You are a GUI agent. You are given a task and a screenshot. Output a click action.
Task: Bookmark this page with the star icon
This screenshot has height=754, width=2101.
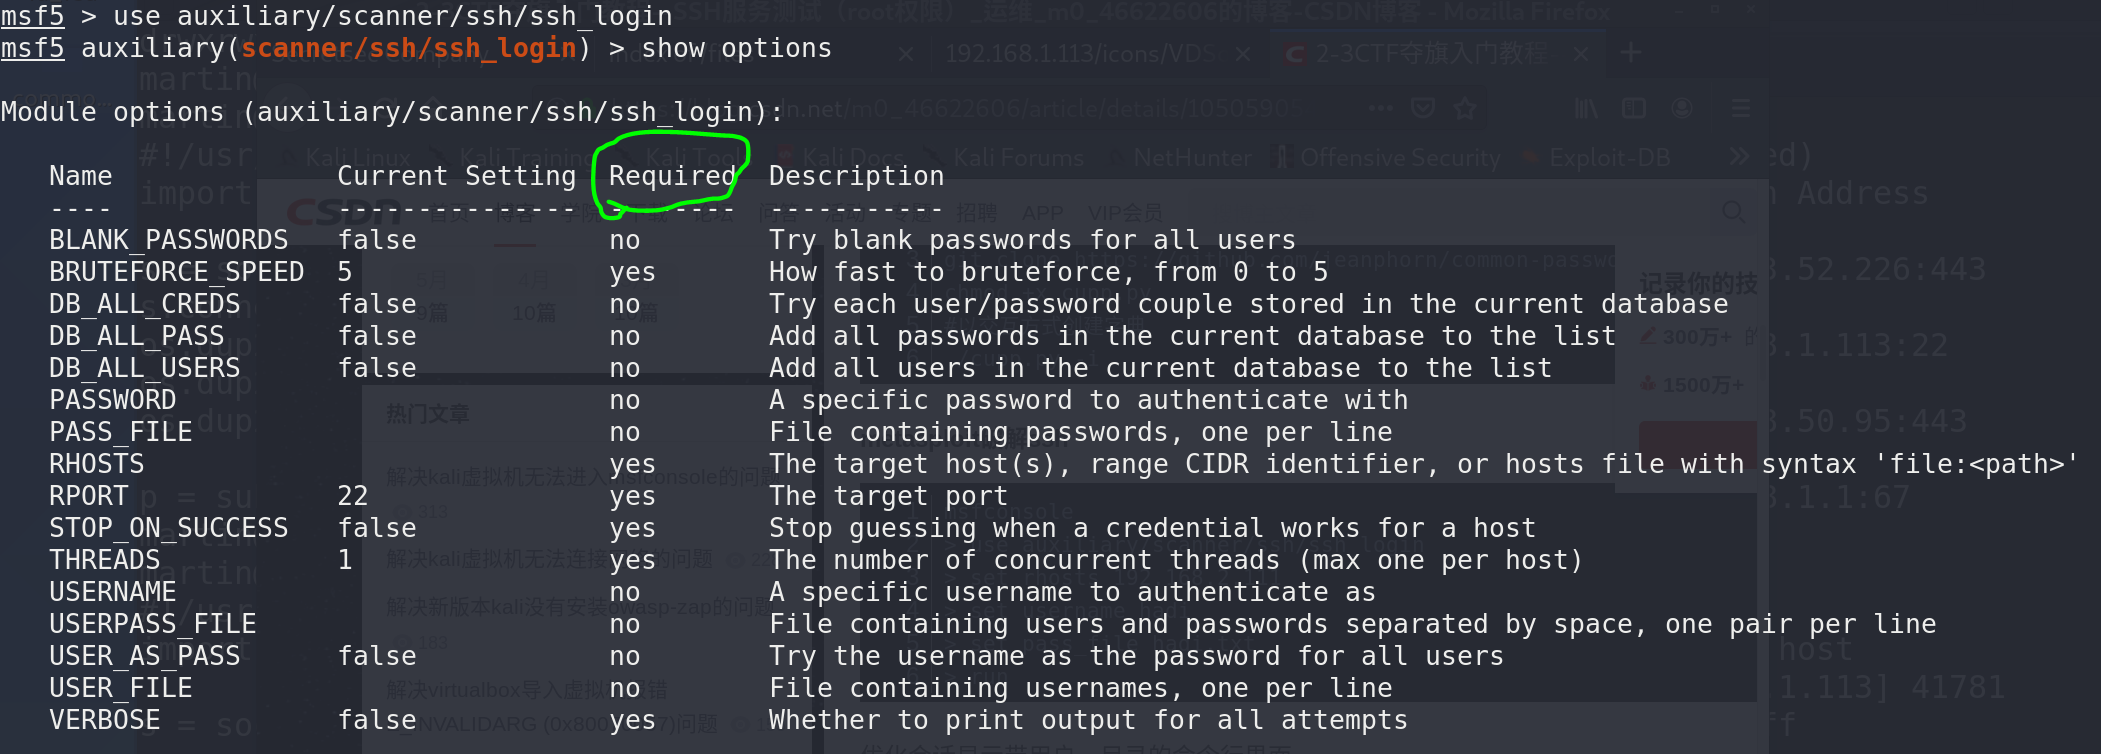click(1465, 108)
